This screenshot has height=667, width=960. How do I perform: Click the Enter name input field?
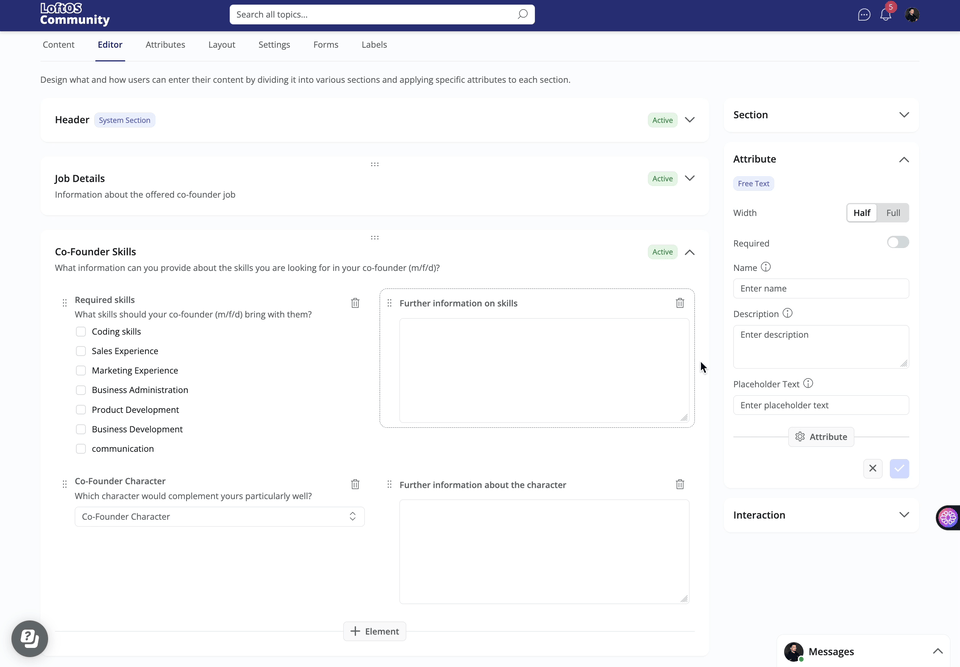pos(820,288)
